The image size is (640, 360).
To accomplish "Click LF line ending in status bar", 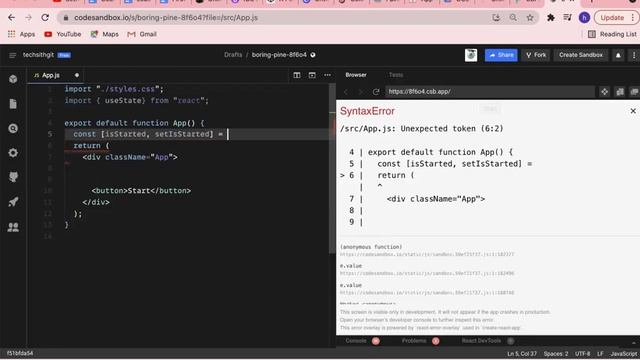I will coord(600,354).
